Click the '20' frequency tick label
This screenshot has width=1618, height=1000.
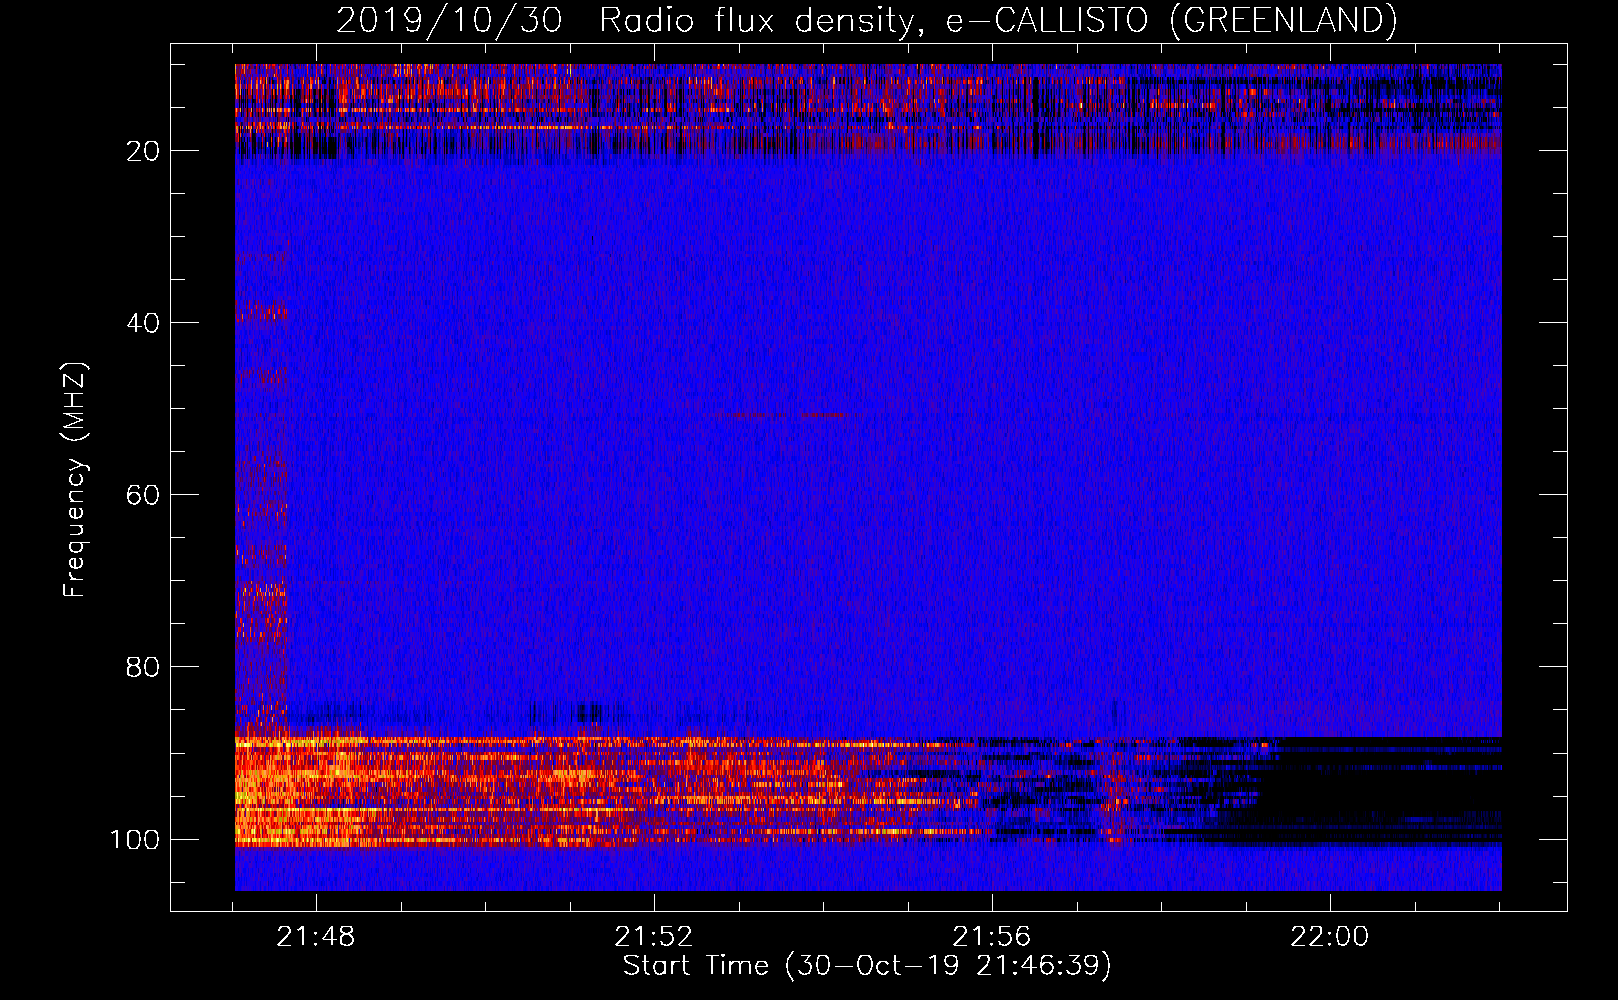[143, 151]
